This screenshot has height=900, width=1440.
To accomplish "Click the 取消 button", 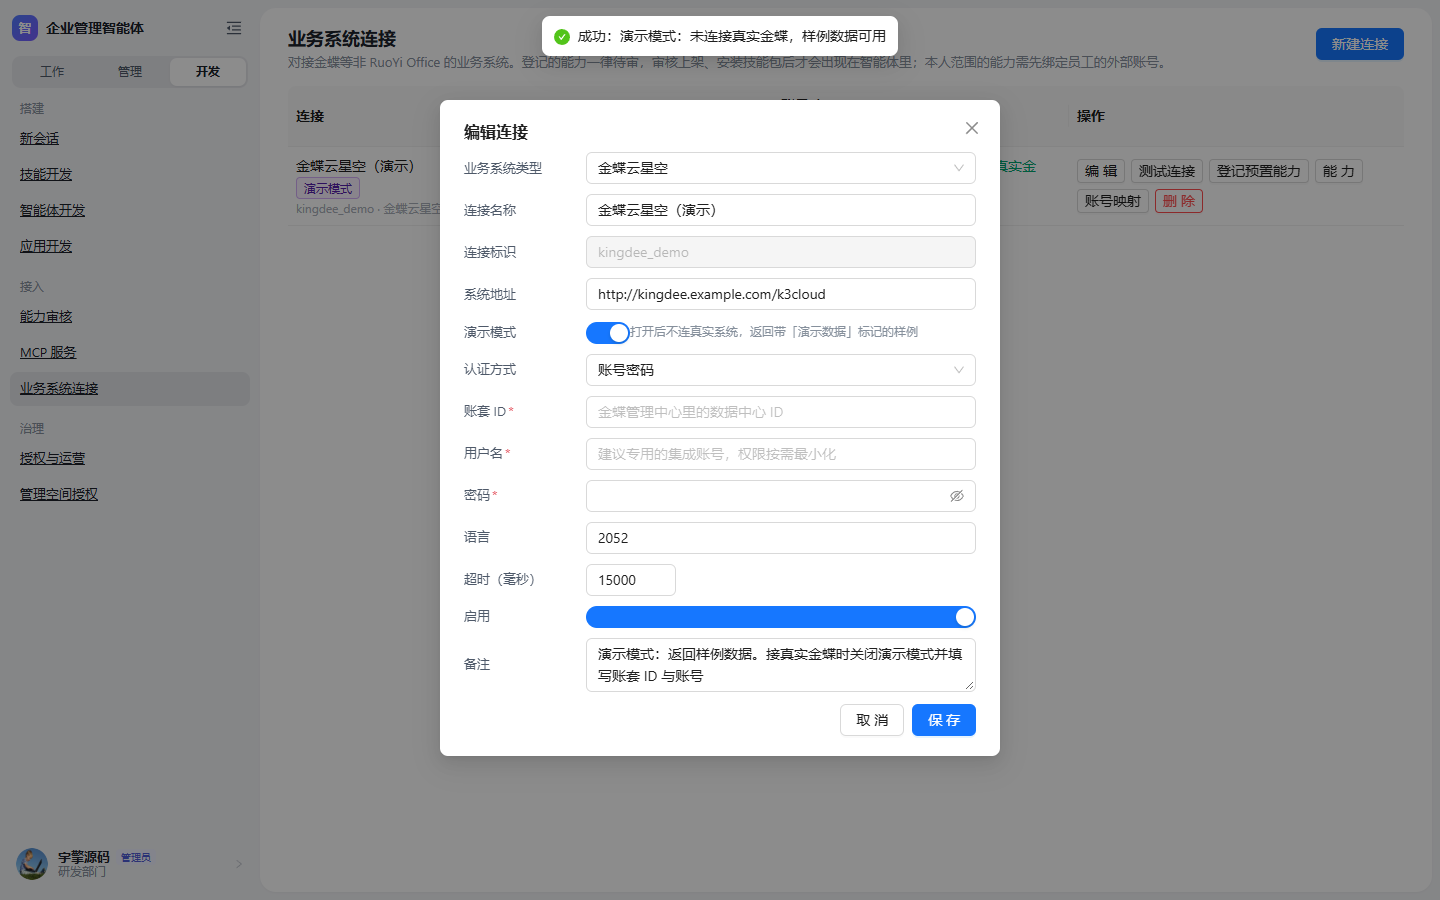I will click(x=872, y=720).
